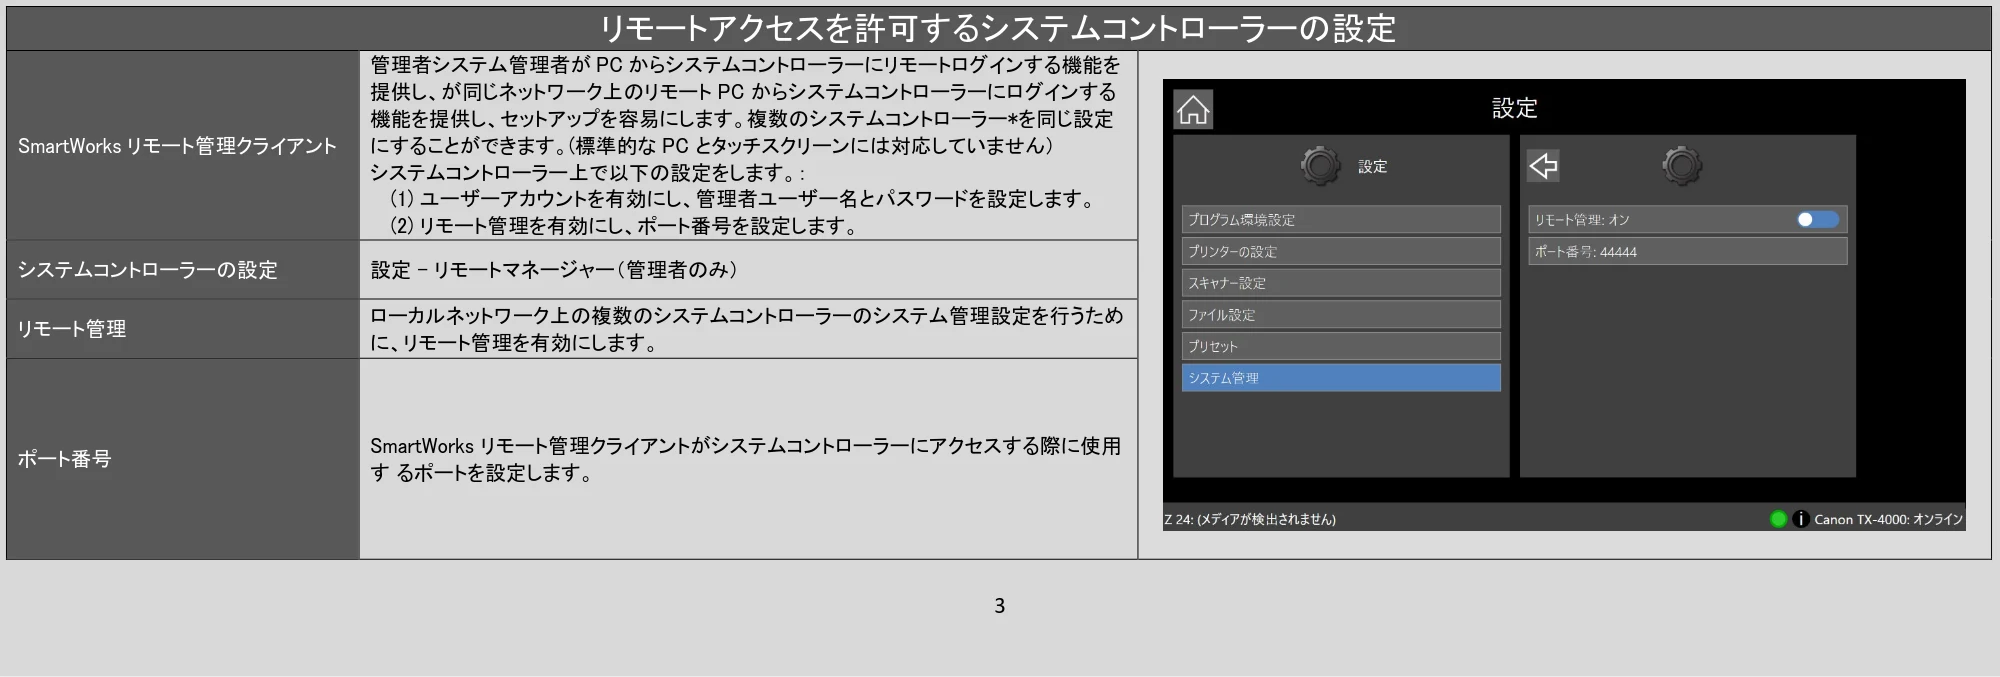The height and width of the screenshot is (677, 2000).
Task: Click the green online status indicator
Action: (x=1778, y=519)
